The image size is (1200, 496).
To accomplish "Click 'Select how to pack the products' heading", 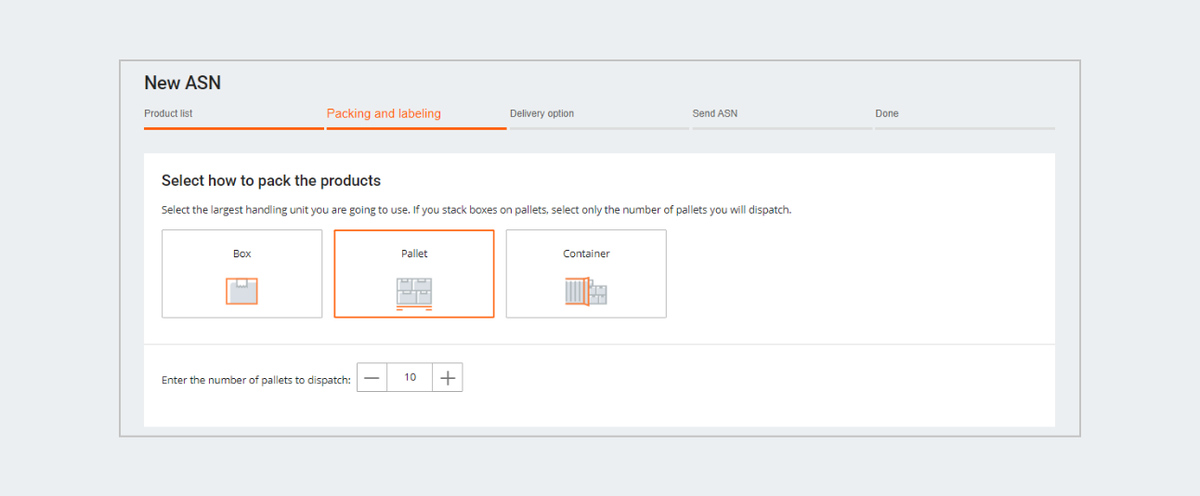I will [271, 181].
